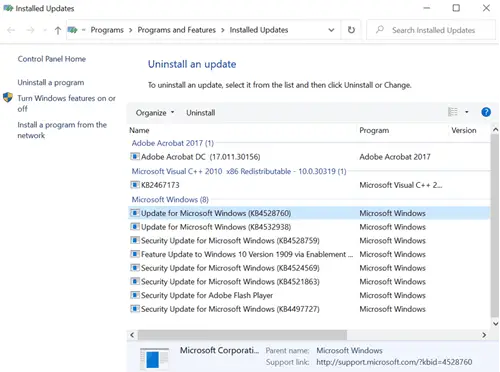The width and height of the screenshot is (500, 372).
Task: Select Security Update (KB4521863) row
Action: point(309,282)
